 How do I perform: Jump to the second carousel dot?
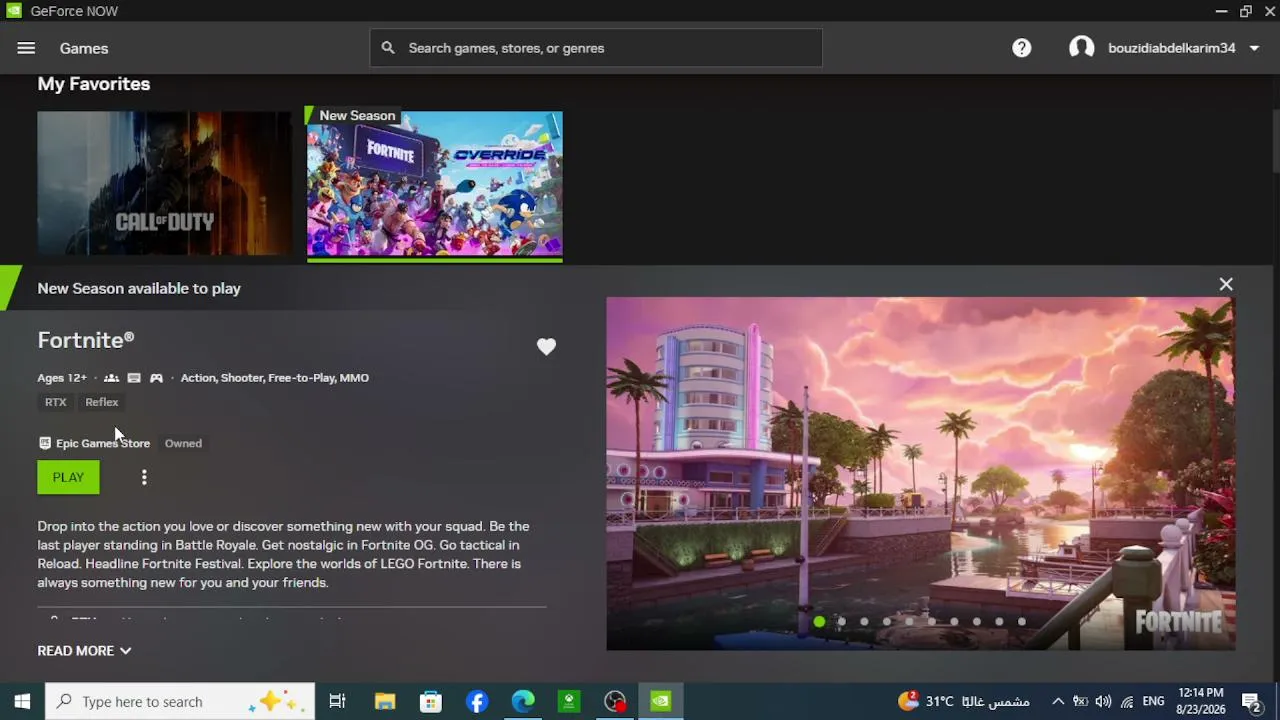841,622
